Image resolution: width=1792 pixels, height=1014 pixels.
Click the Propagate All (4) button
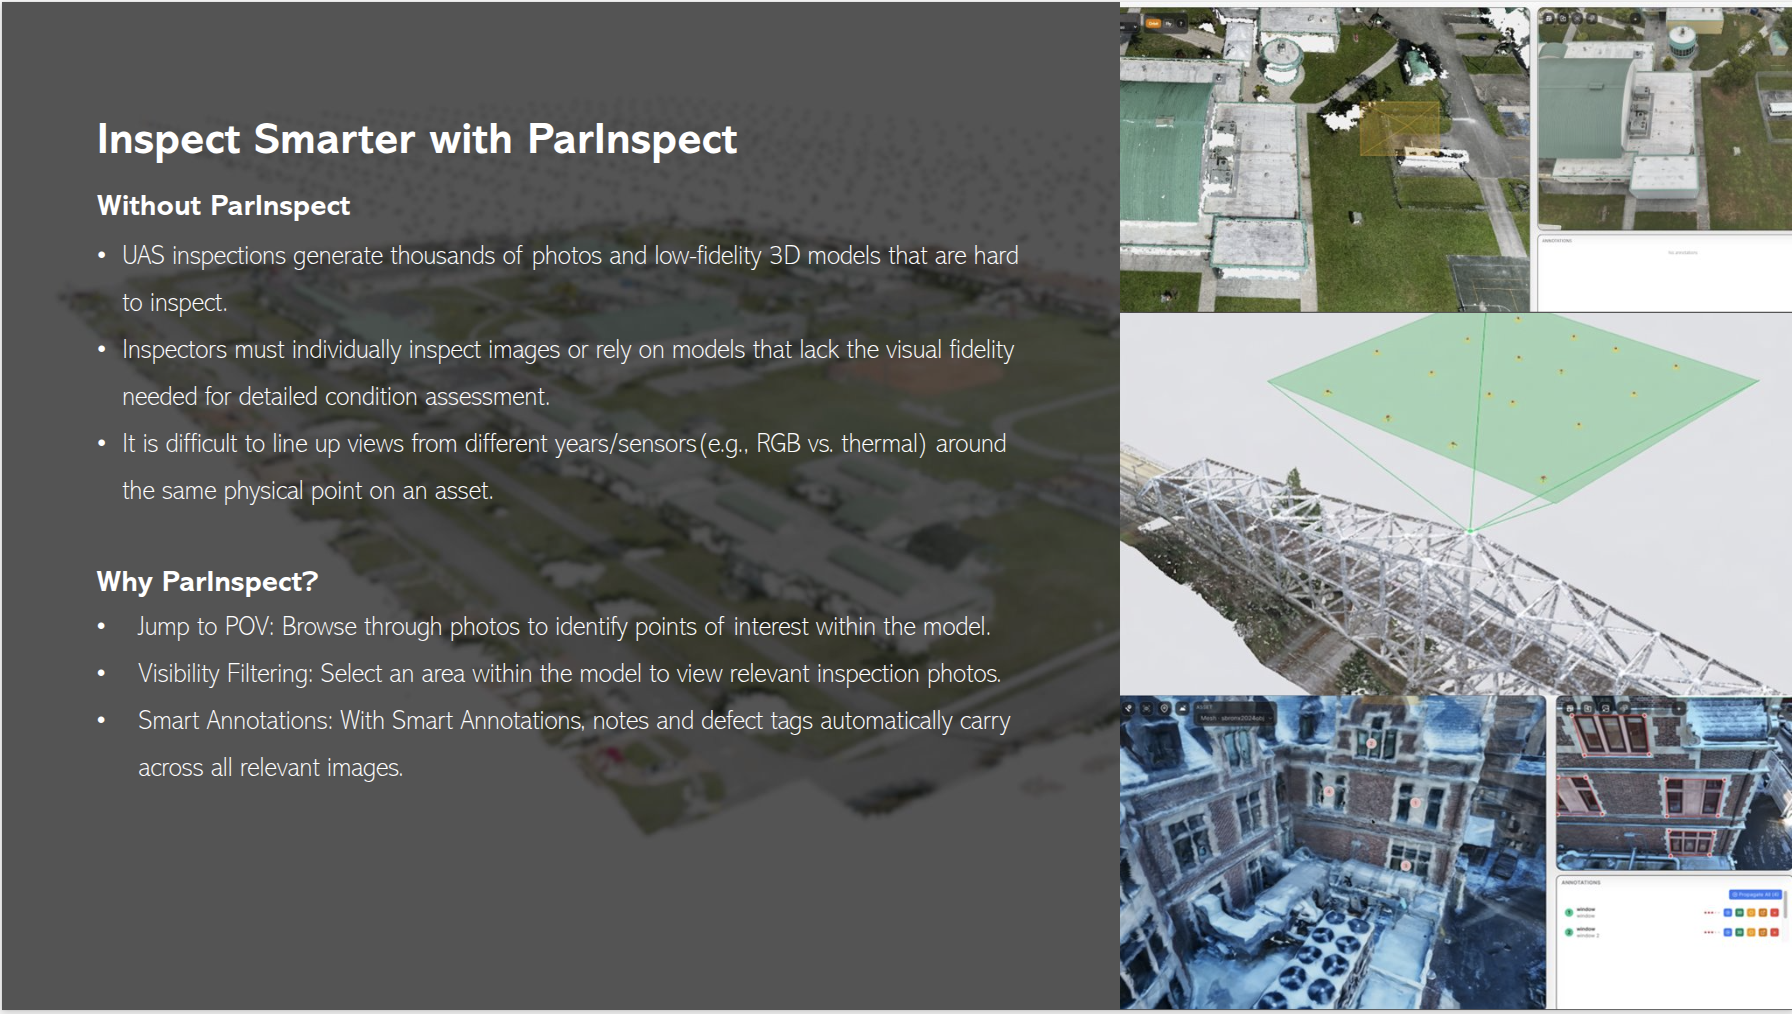click(x=1755, y=894)
